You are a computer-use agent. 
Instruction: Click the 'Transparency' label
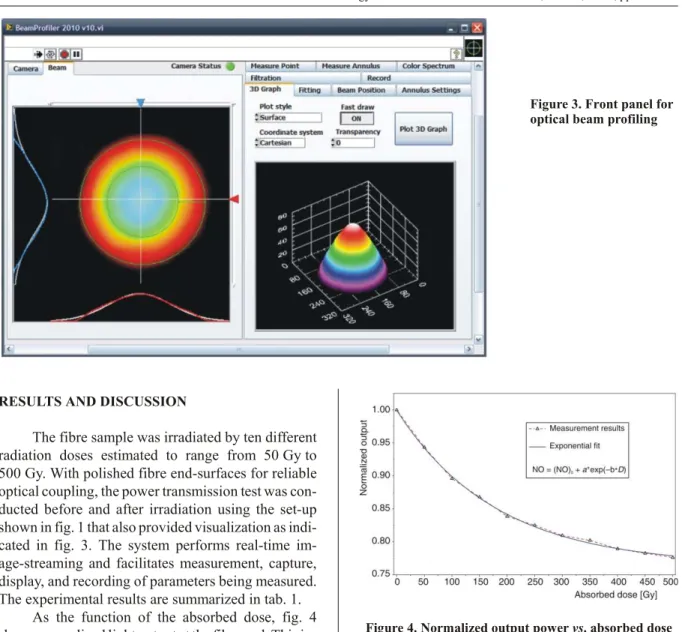pos(358,132)
